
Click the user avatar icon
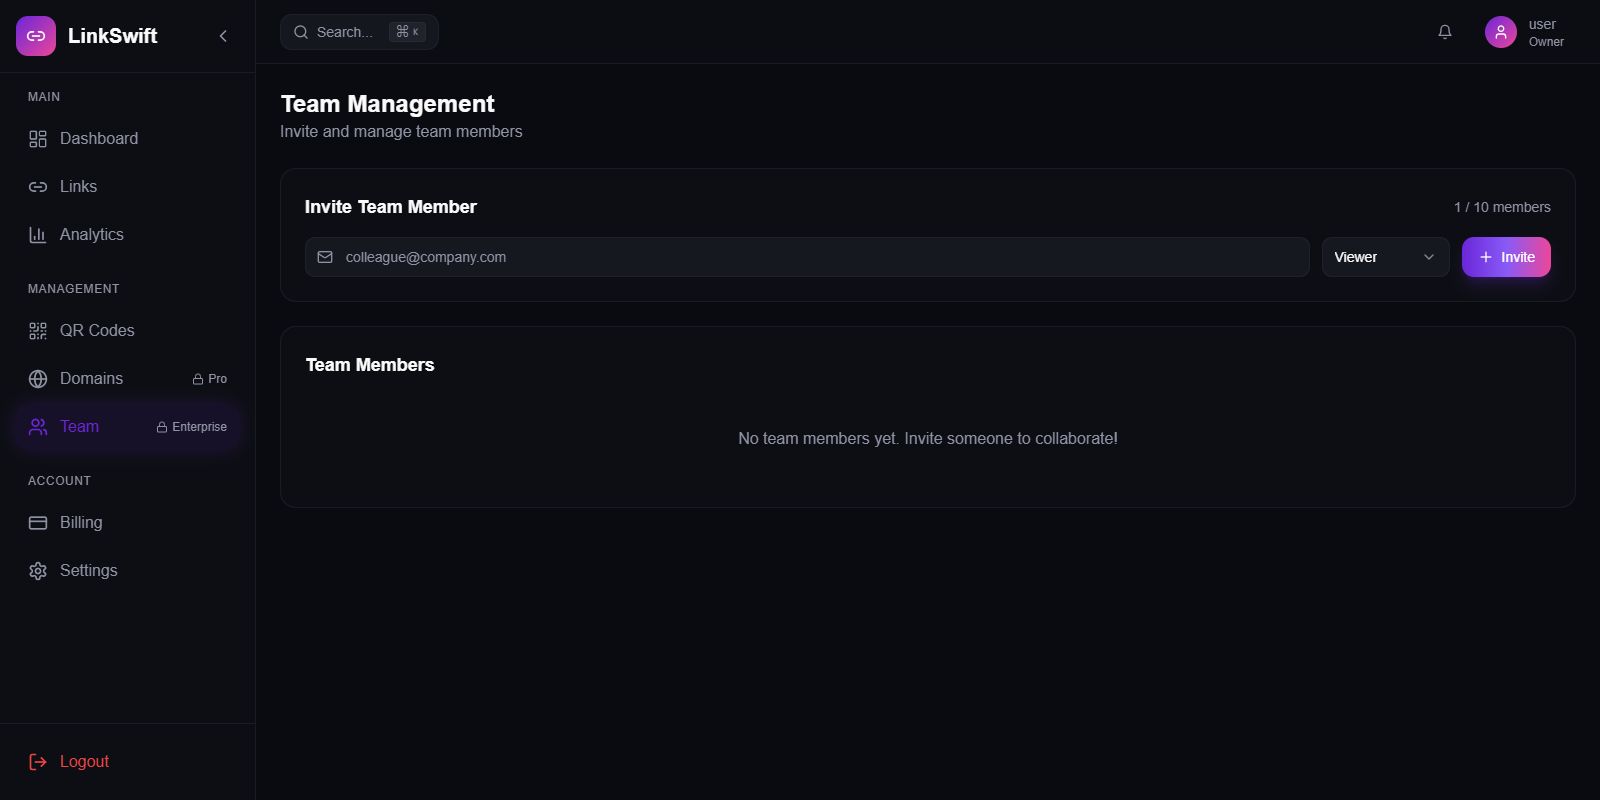pyautogui.click(x=1500, y=32)
